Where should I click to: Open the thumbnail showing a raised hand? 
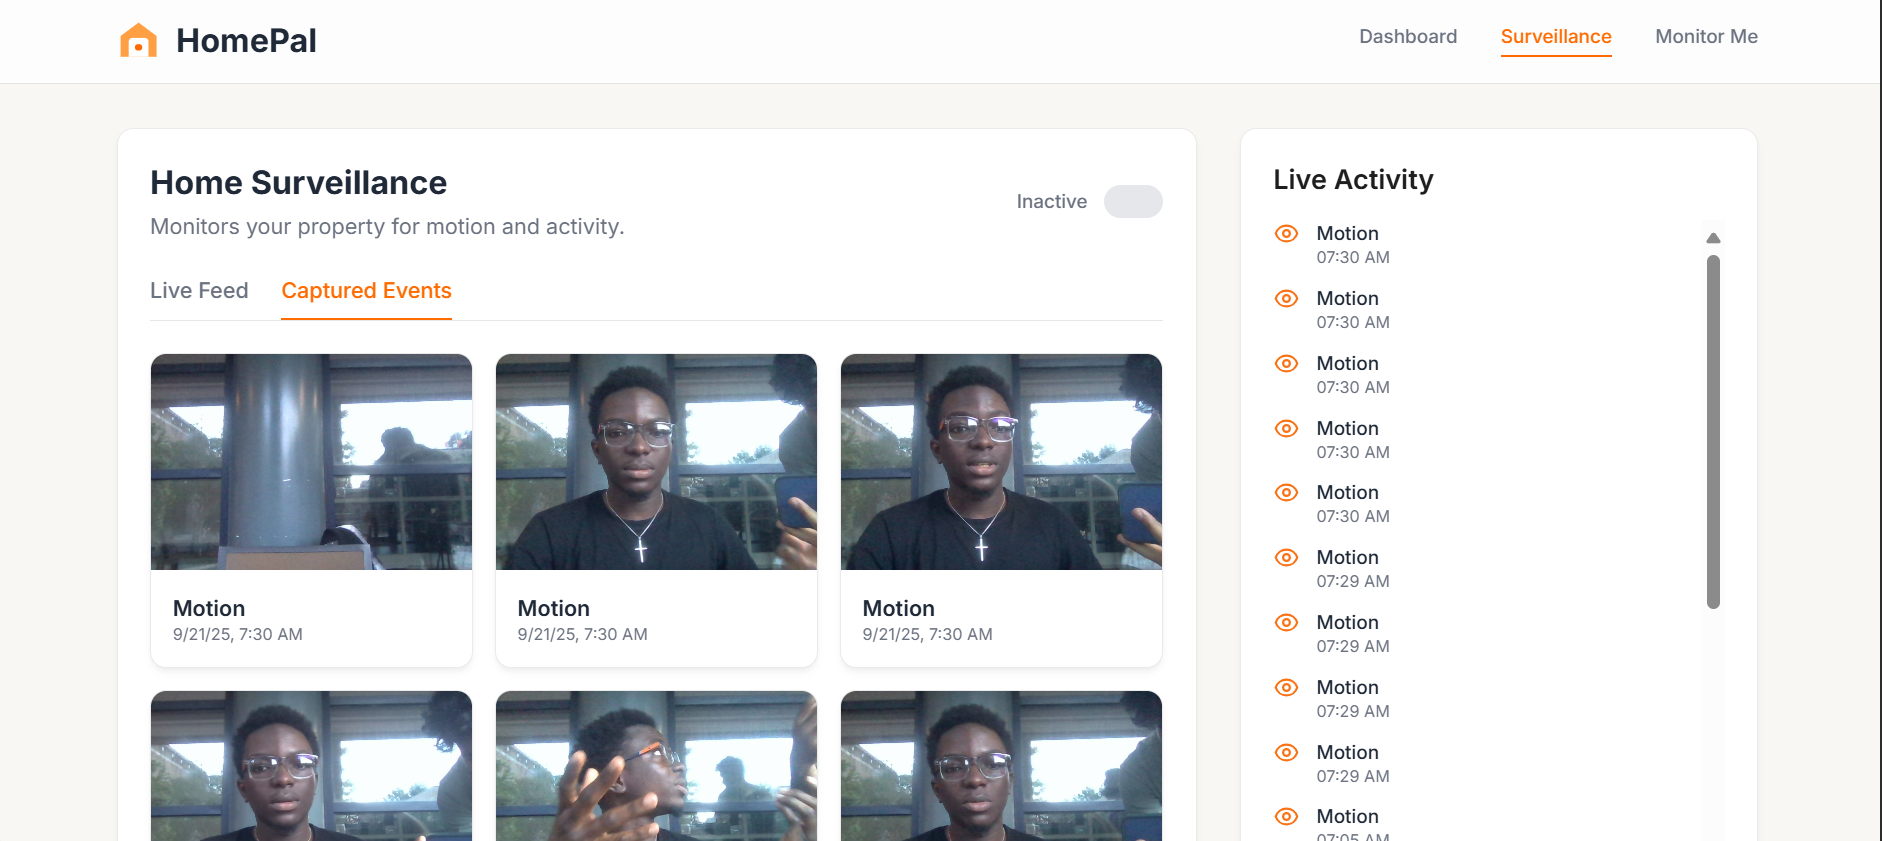coord(656,766)
